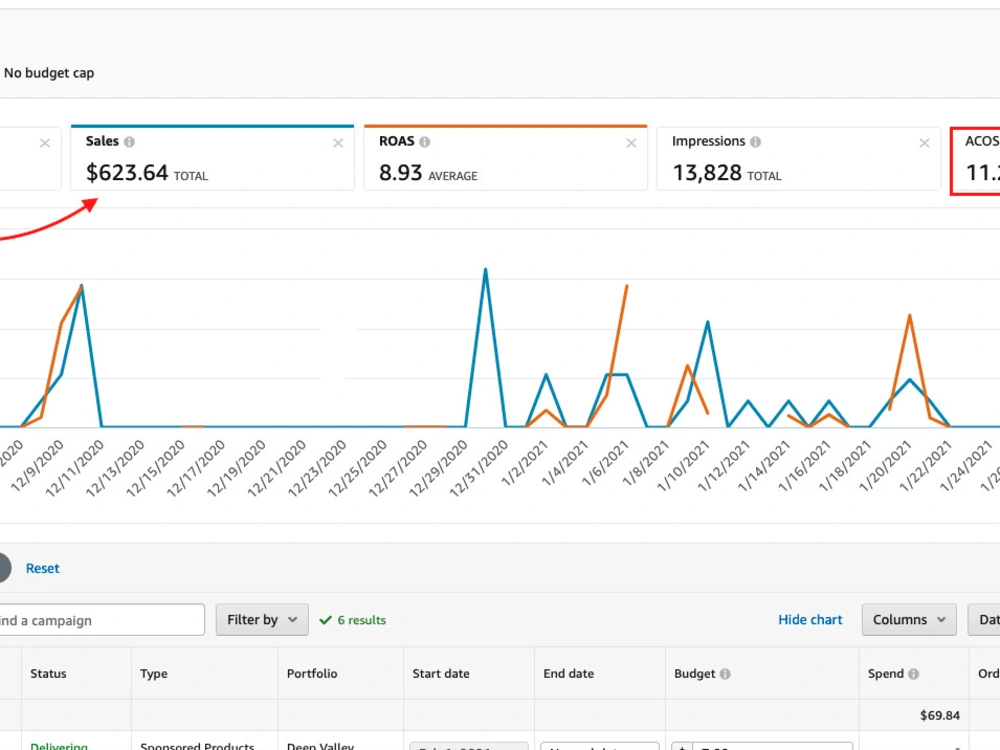This screenshot has width=1000, height=750.
Task: Show info icon beside Budget column
Action: coord(725,674)
